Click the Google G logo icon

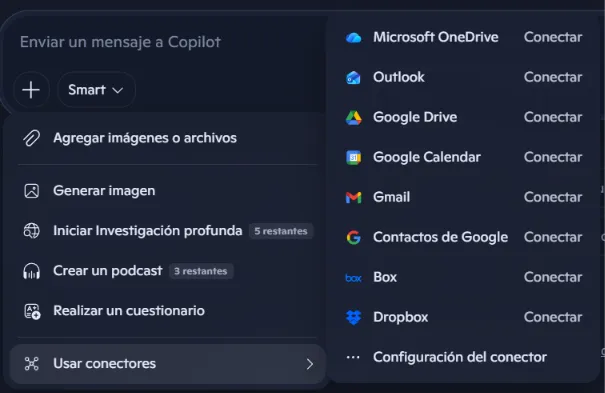(x=353, y=238)
